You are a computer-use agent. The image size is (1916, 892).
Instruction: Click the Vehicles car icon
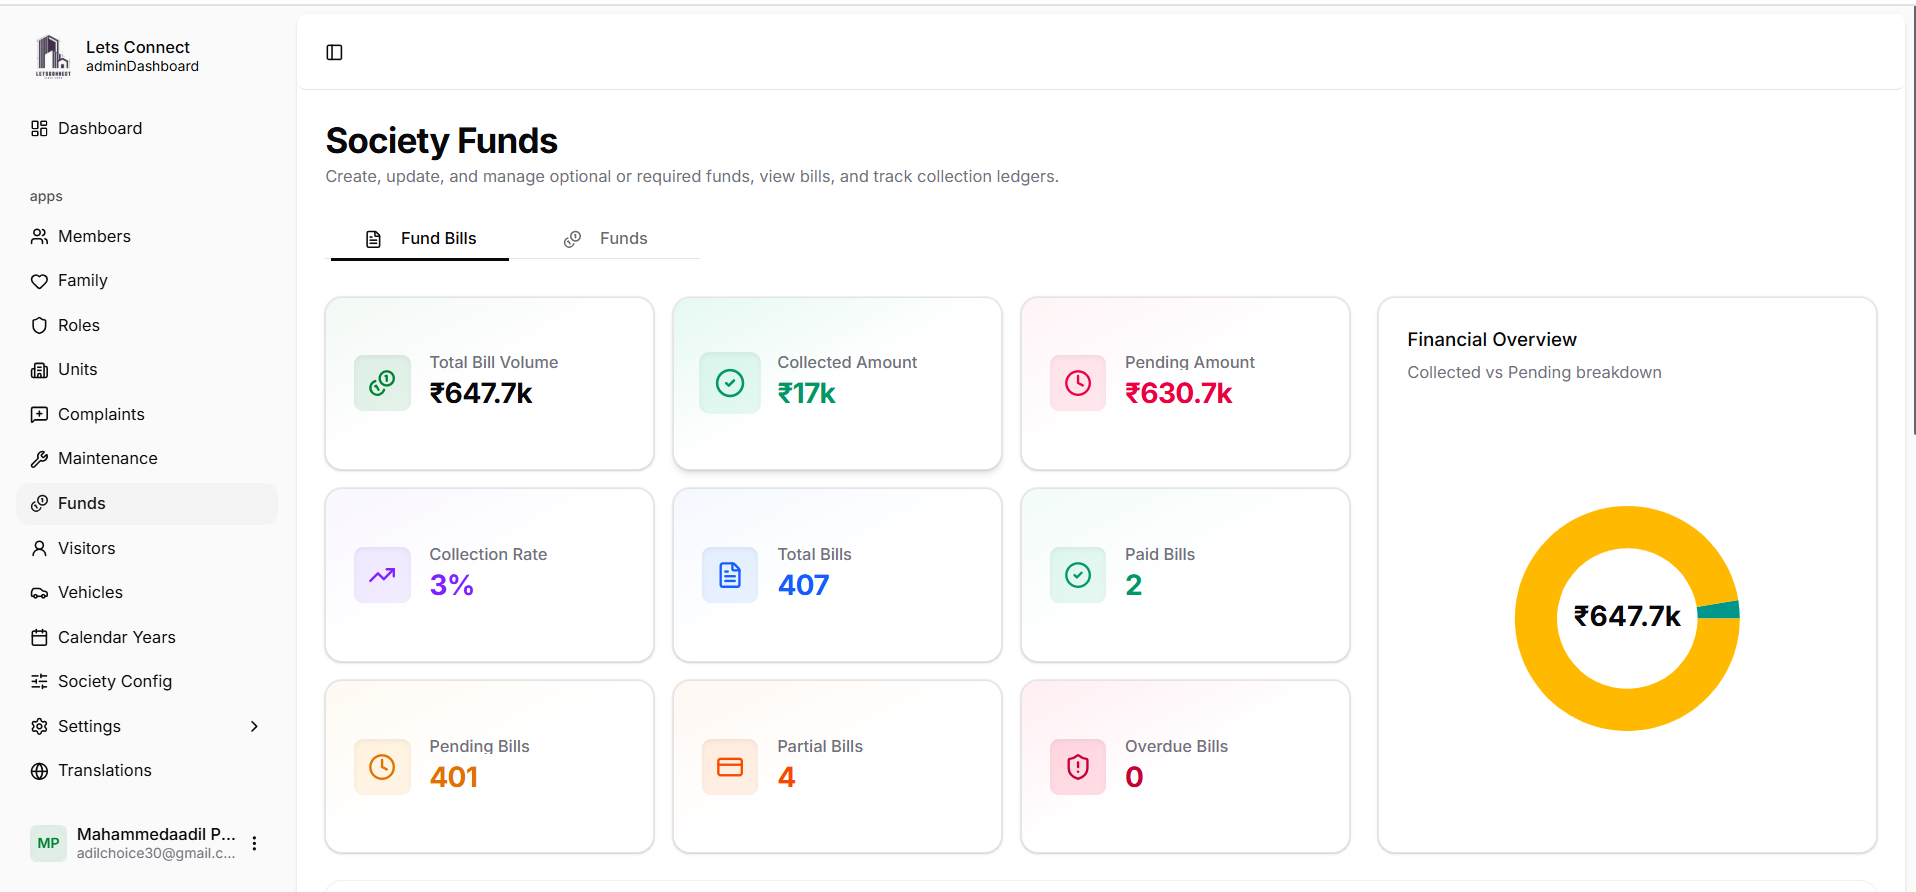39,593
